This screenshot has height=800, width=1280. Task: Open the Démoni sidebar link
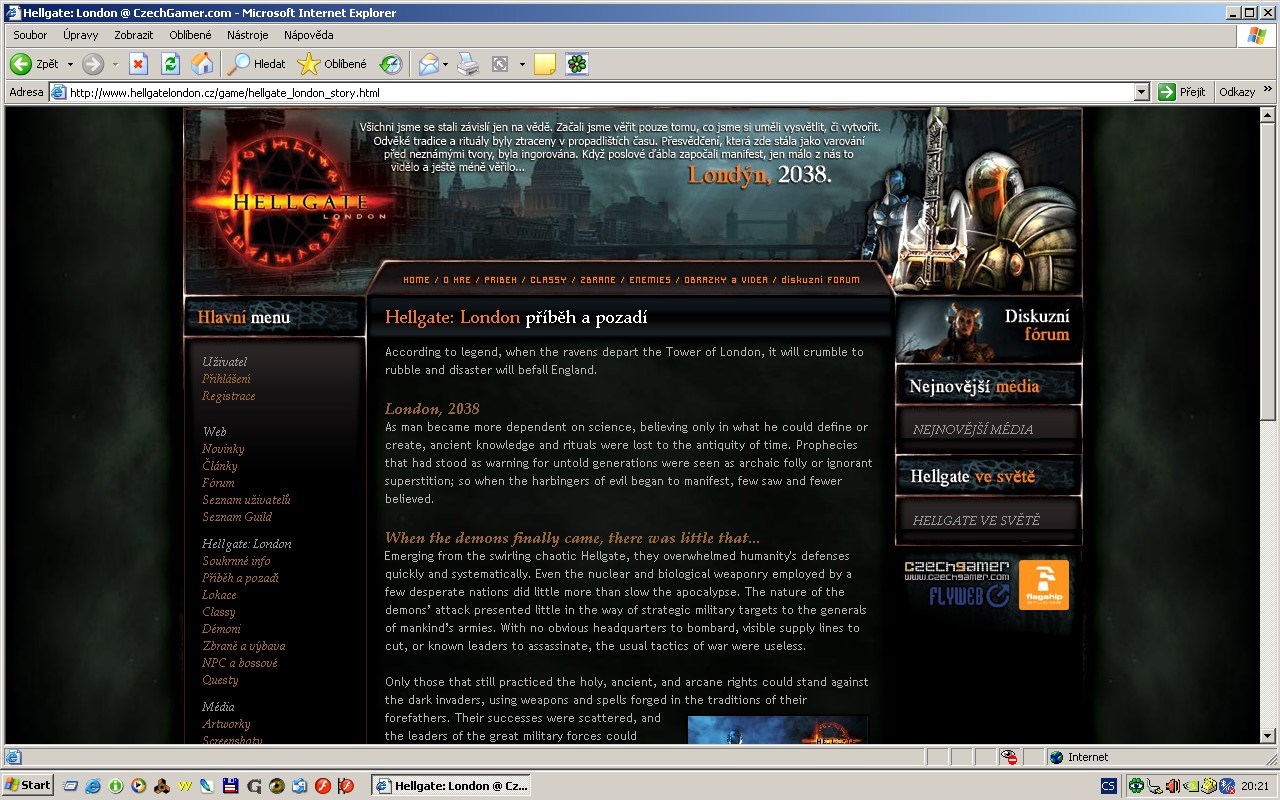[x=221, y=629]
